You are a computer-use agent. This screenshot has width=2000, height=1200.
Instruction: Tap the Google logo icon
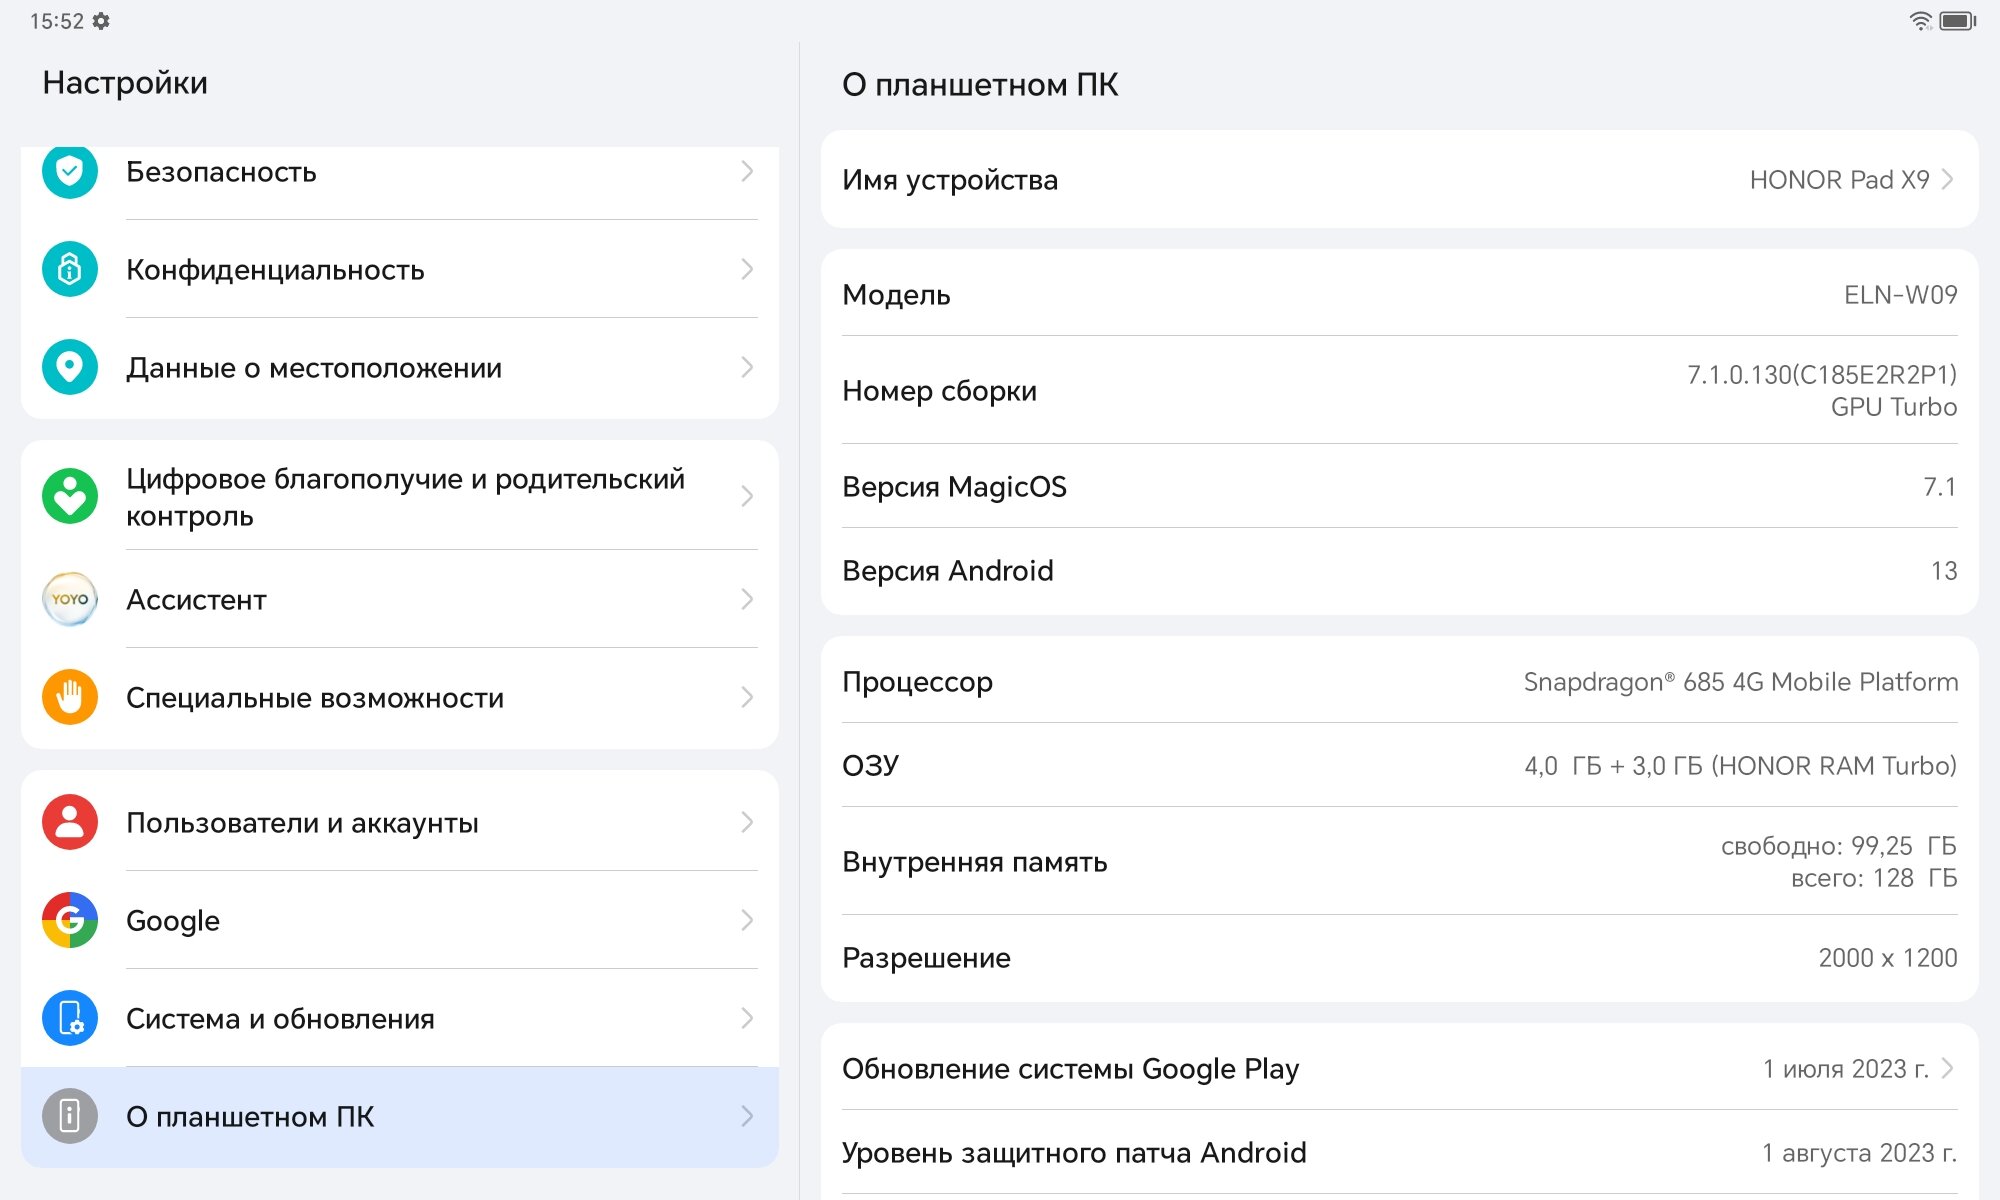70,920
